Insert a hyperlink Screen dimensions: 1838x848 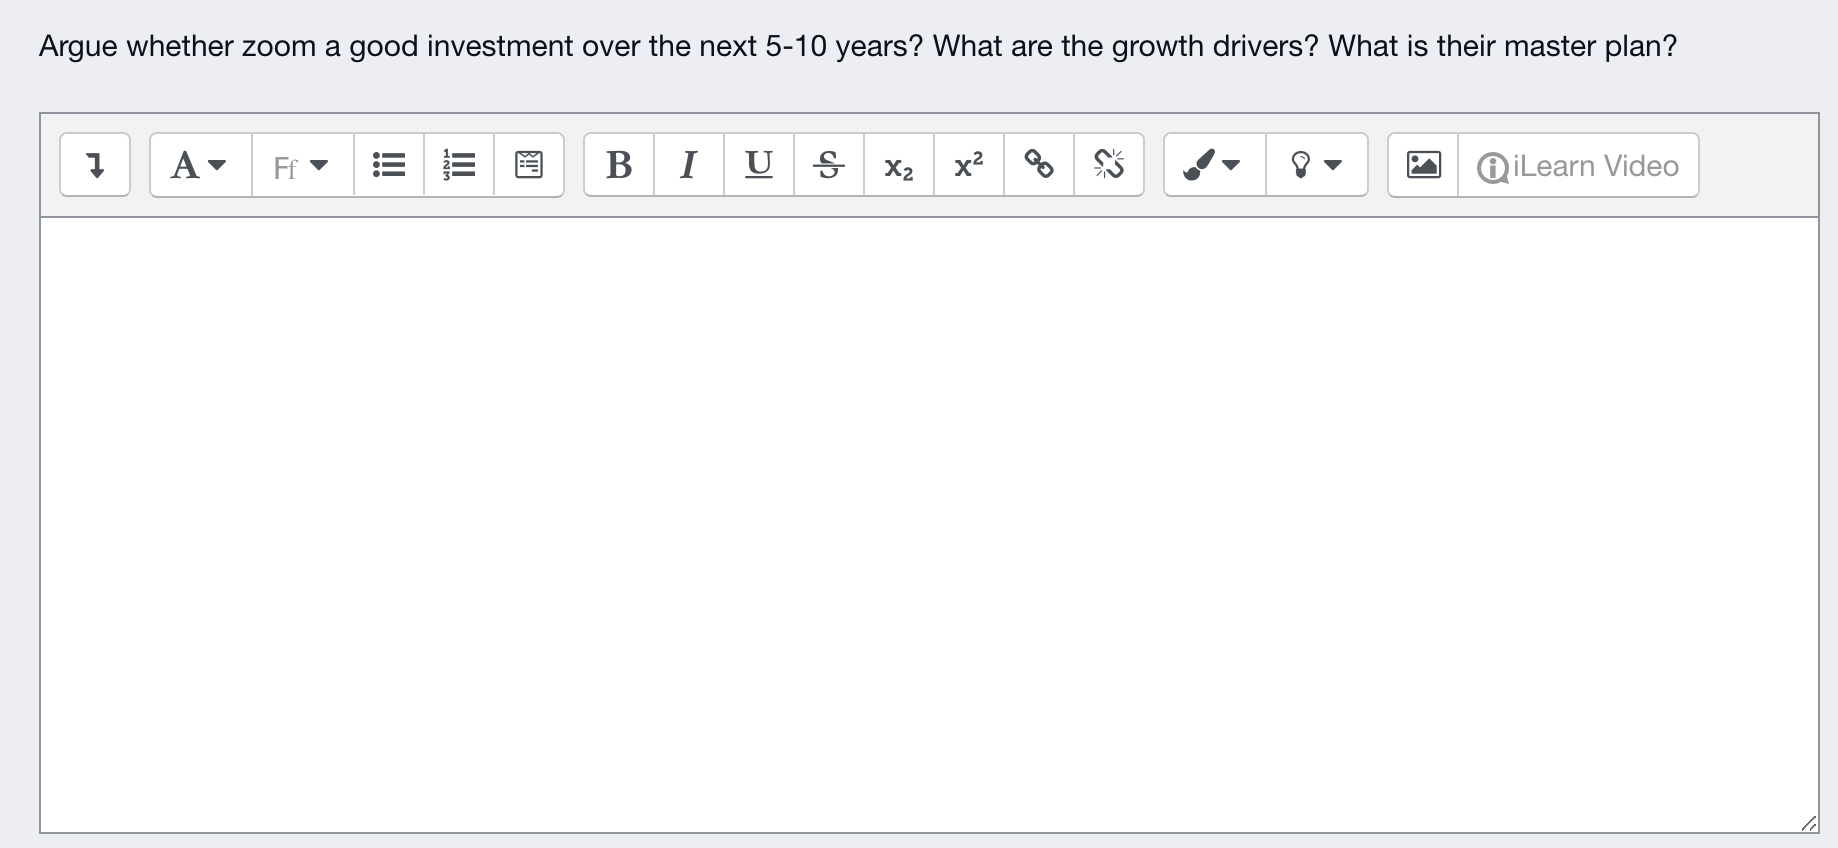click(1039, 165)
